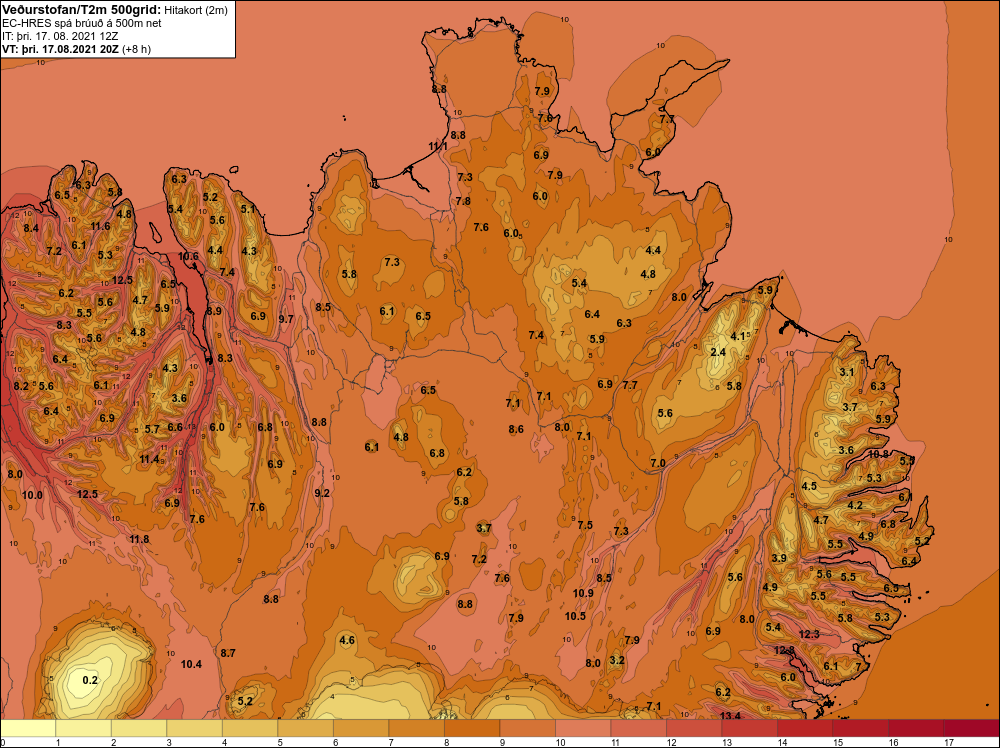This screenshot has height=748, width=1000.
Task: Click the 'Veðurstofan/T2m 500grid:' title text
Action: (x=82, y=10)
